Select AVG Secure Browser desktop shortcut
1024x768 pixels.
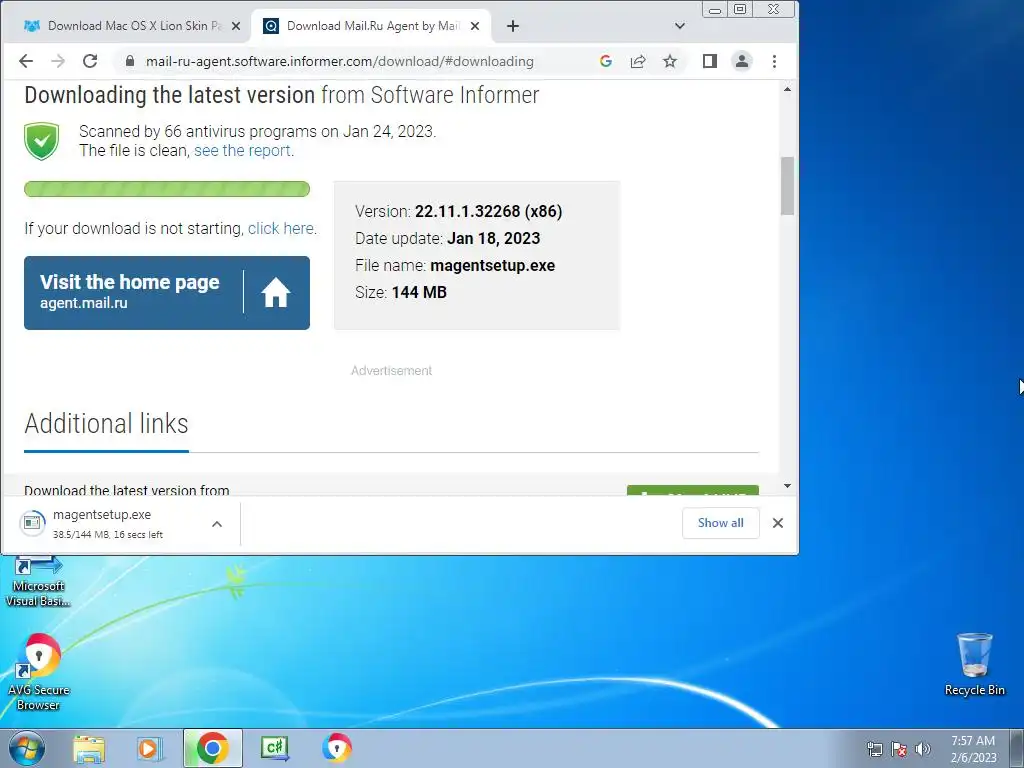coord(39,672)
